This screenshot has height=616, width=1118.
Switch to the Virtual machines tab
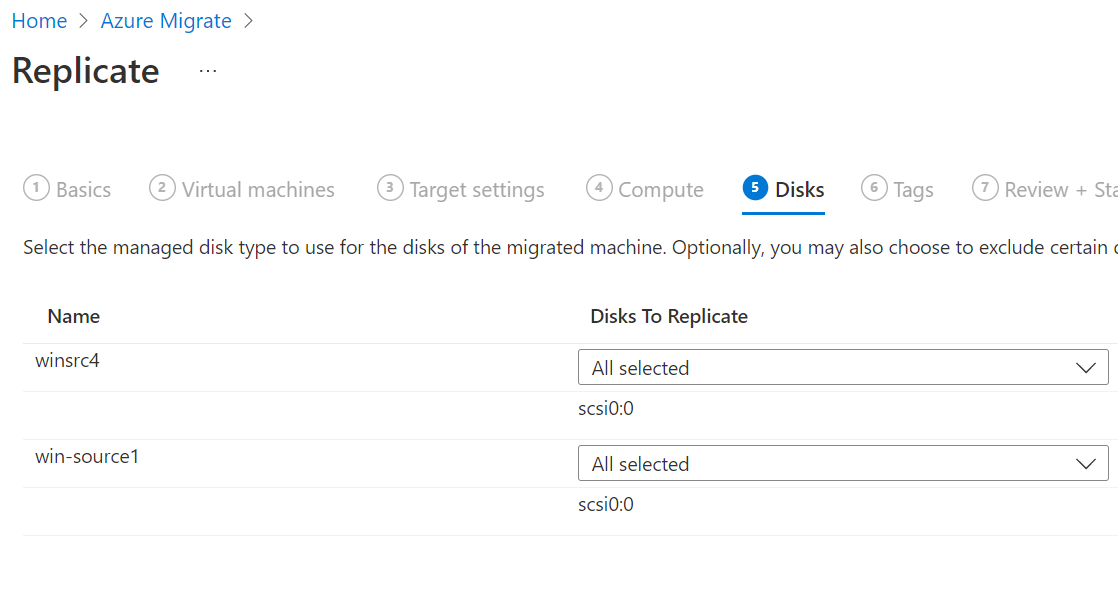click(x=258, y=190)
